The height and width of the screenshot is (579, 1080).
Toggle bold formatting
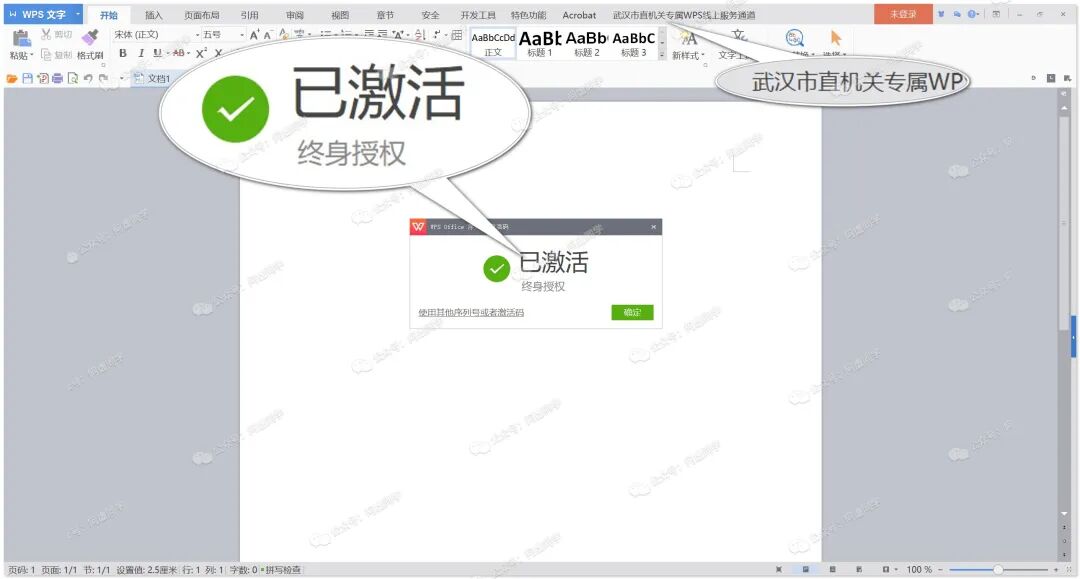pos(123,53)
